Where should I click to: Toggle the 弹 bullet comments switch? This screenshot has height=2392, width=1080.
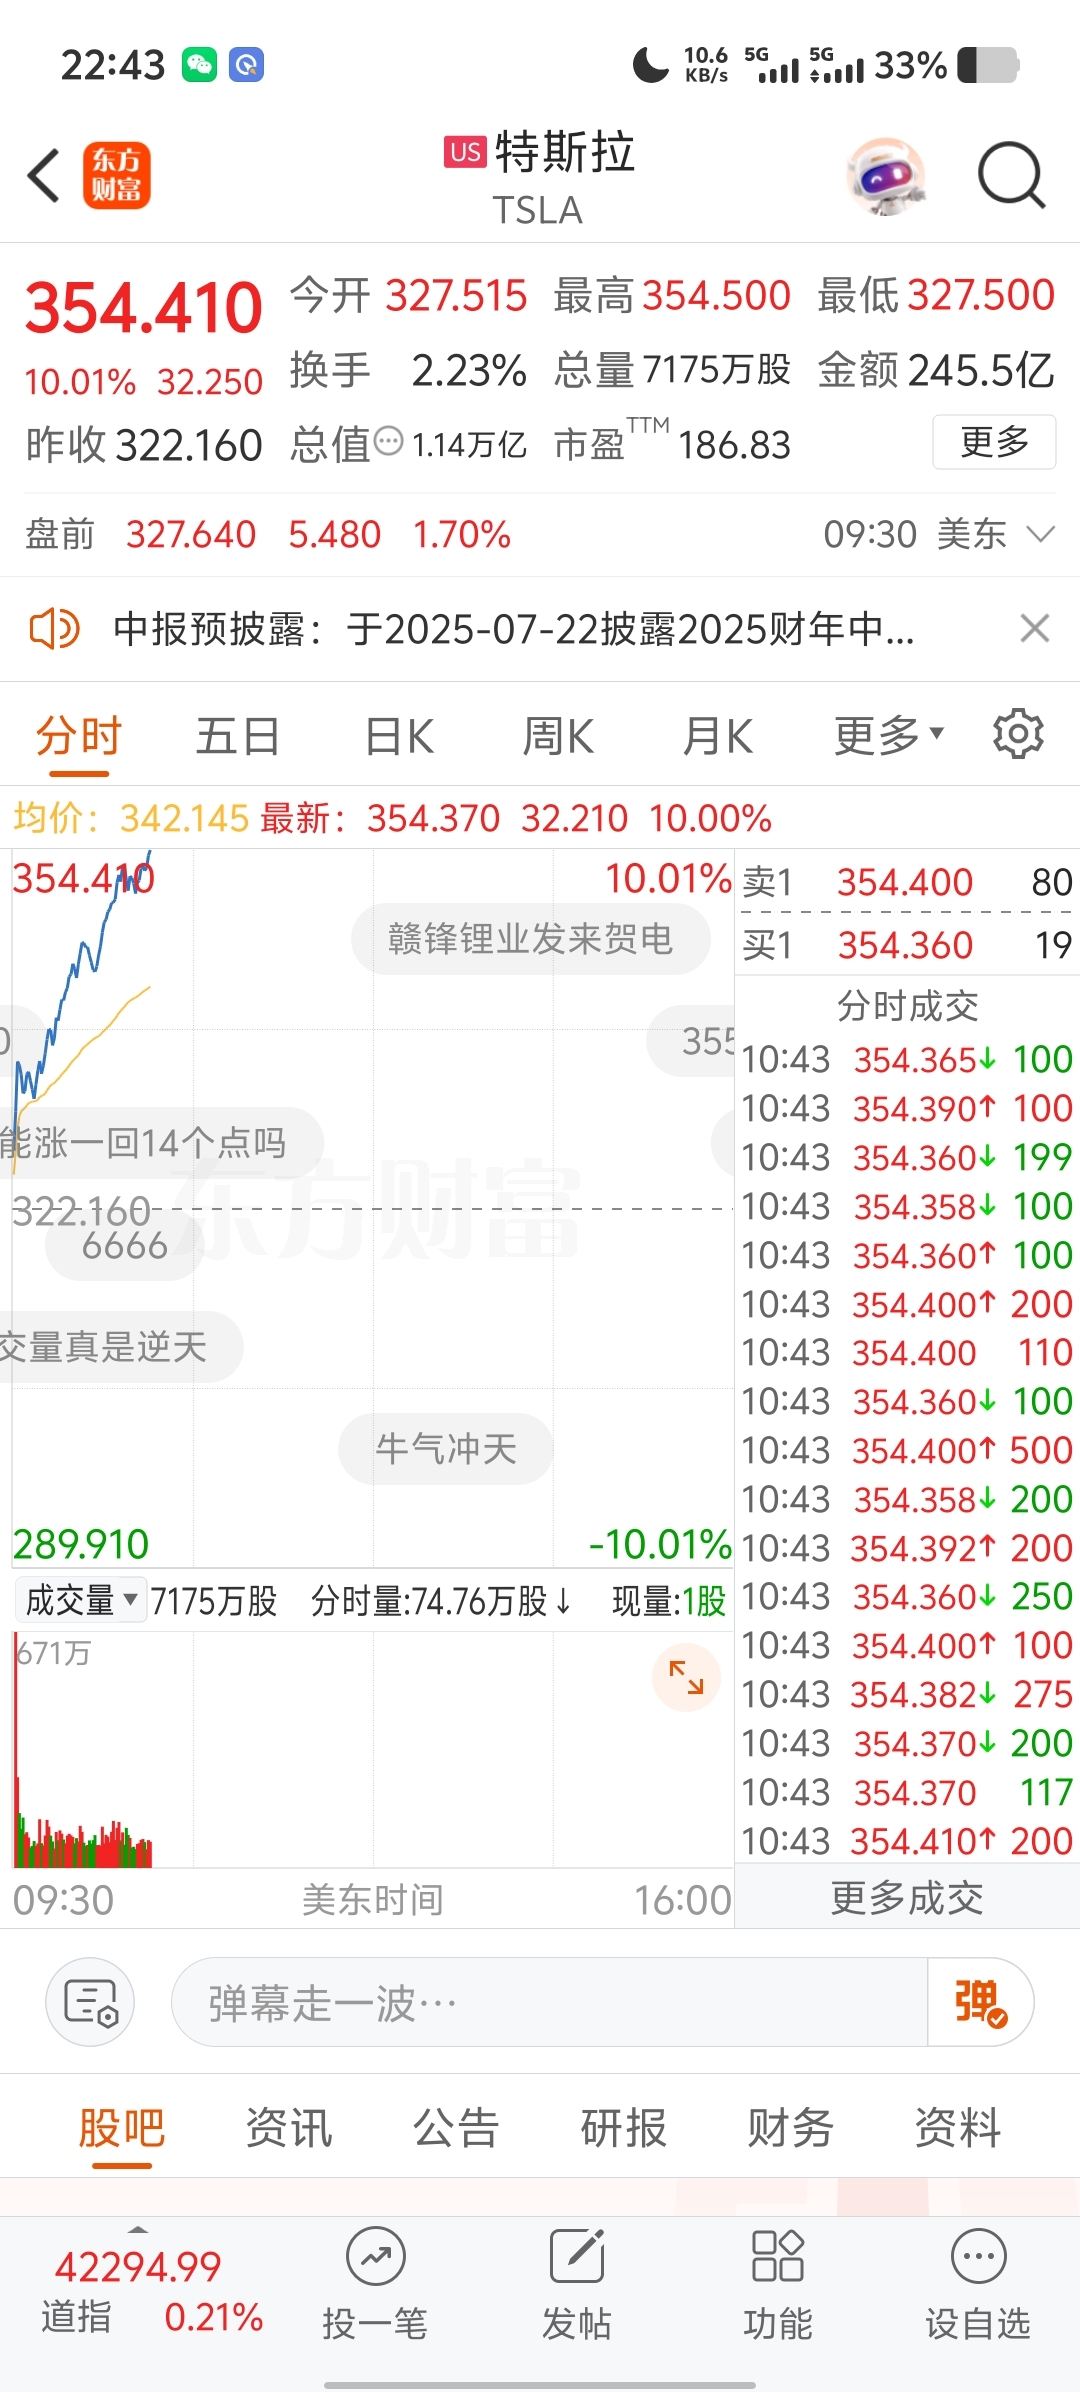point(980,2002)
